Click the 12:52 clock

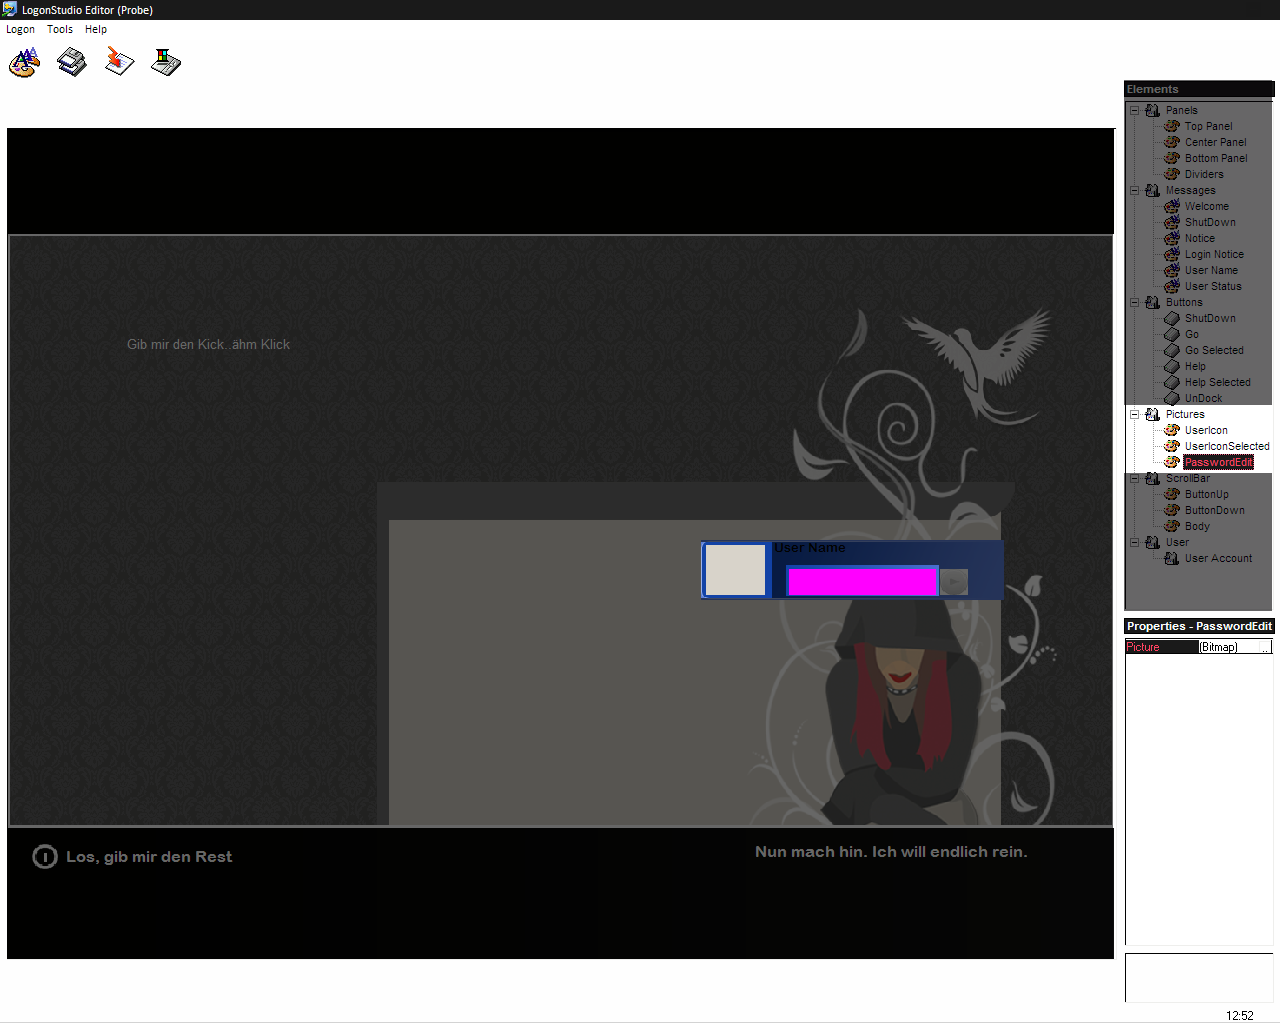coord(1240,1016)
